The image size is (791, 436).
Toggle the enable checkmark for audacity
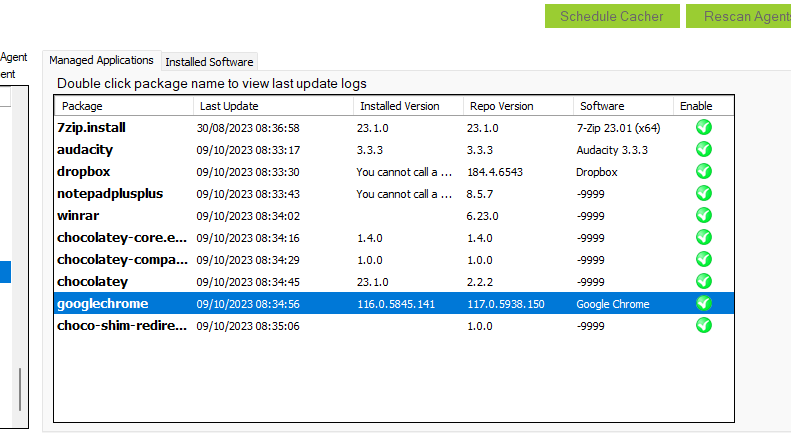pos(703,150)
